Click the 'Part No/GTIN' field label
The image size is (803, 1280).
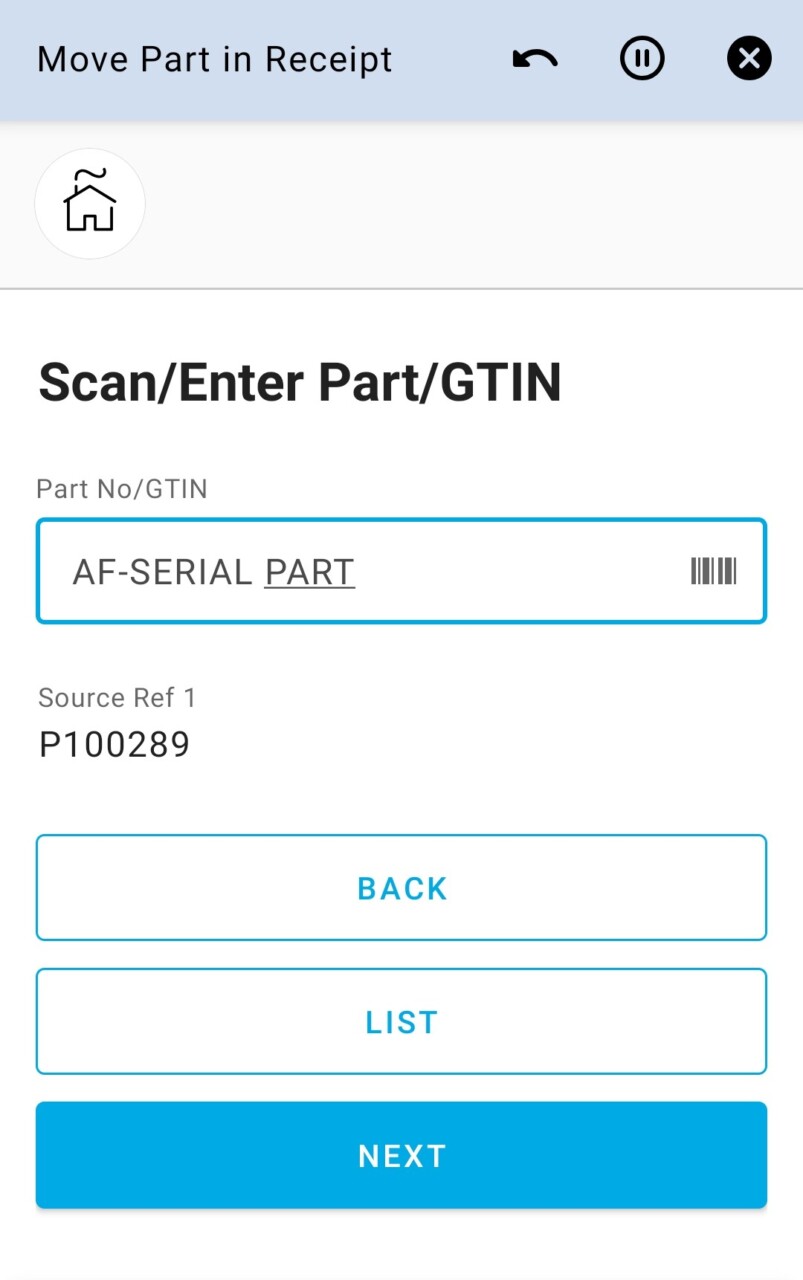[122, 489]
